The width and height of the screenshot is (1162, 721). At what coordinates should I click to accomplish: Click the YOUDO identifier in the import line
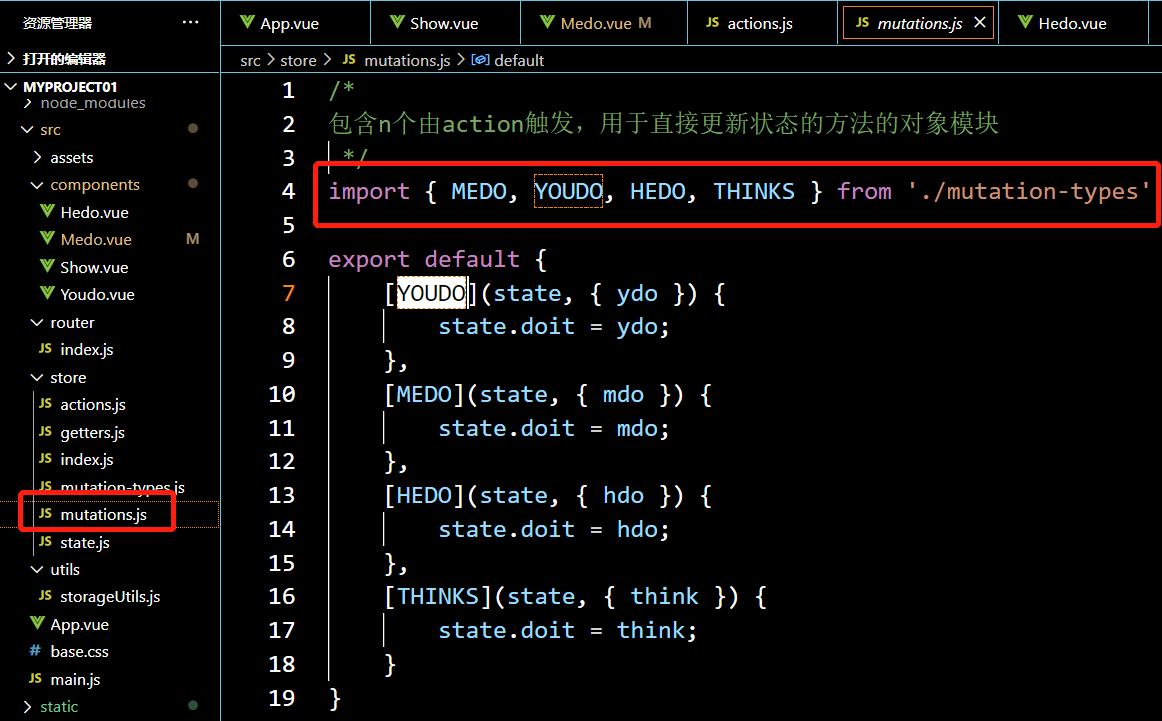568,191
